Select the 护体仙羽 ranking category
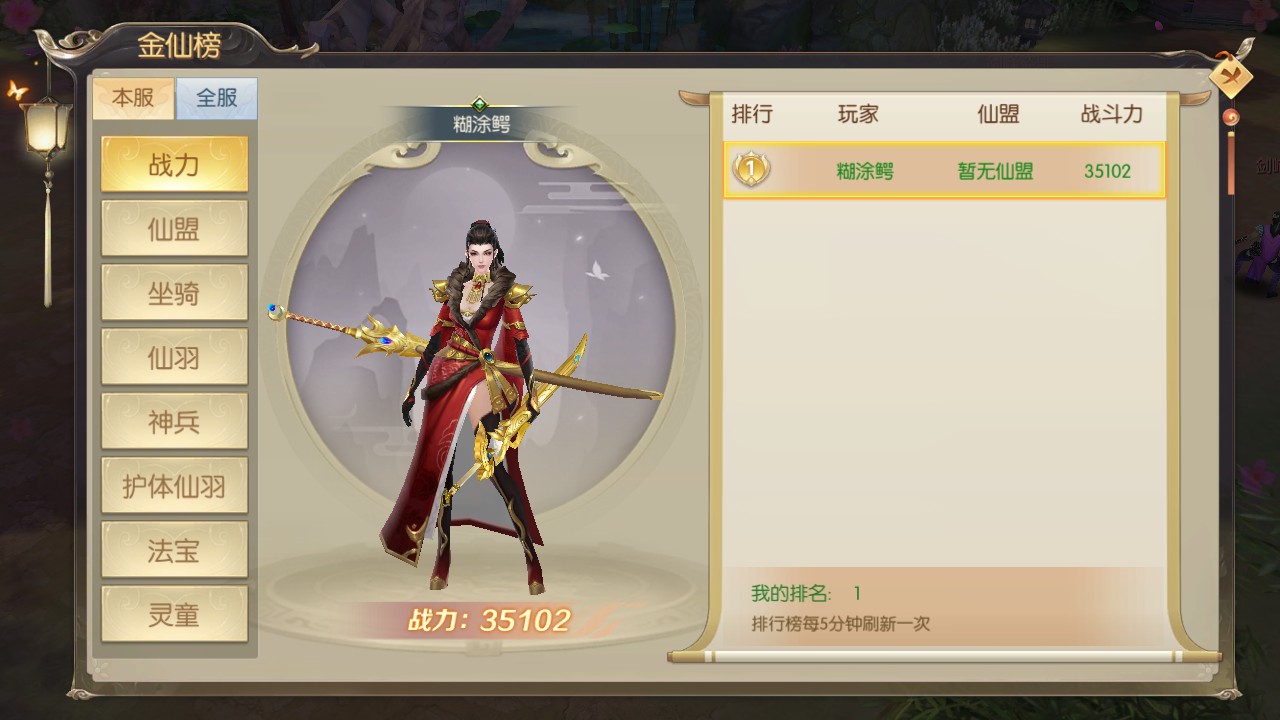 tap(174, 486)
